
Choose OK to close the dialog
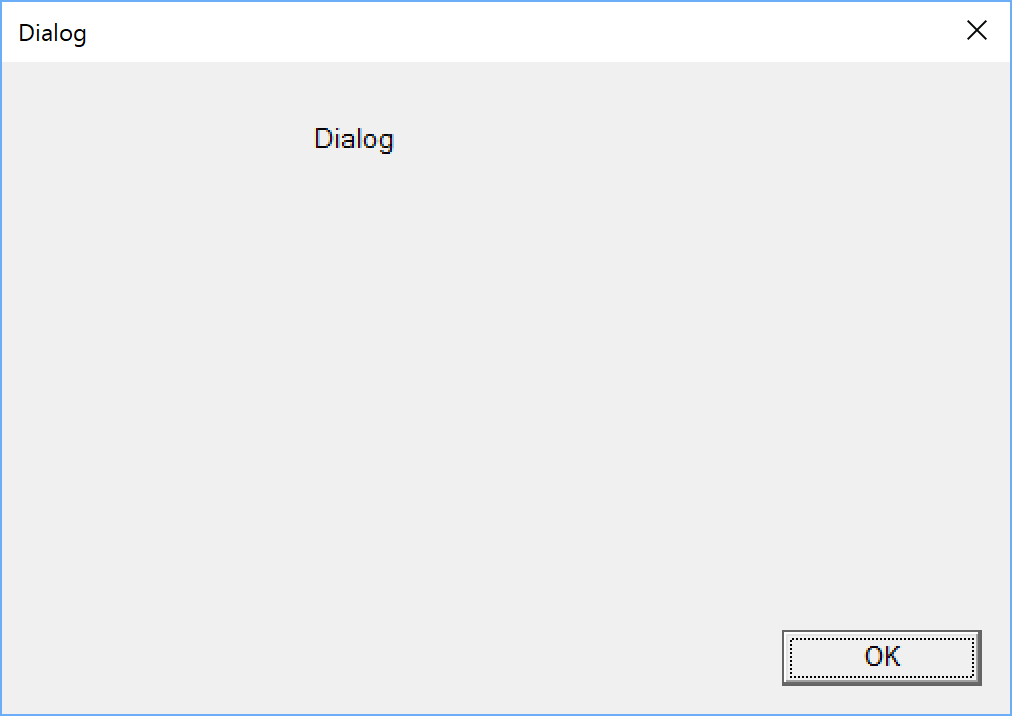point(882,657)
